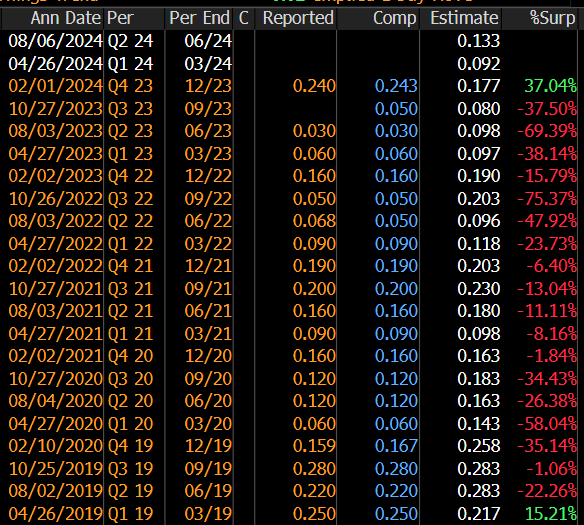This screenshot has height=525, width=584.
Task: Click the 0.159 reported value
Action: click(314, 446)
